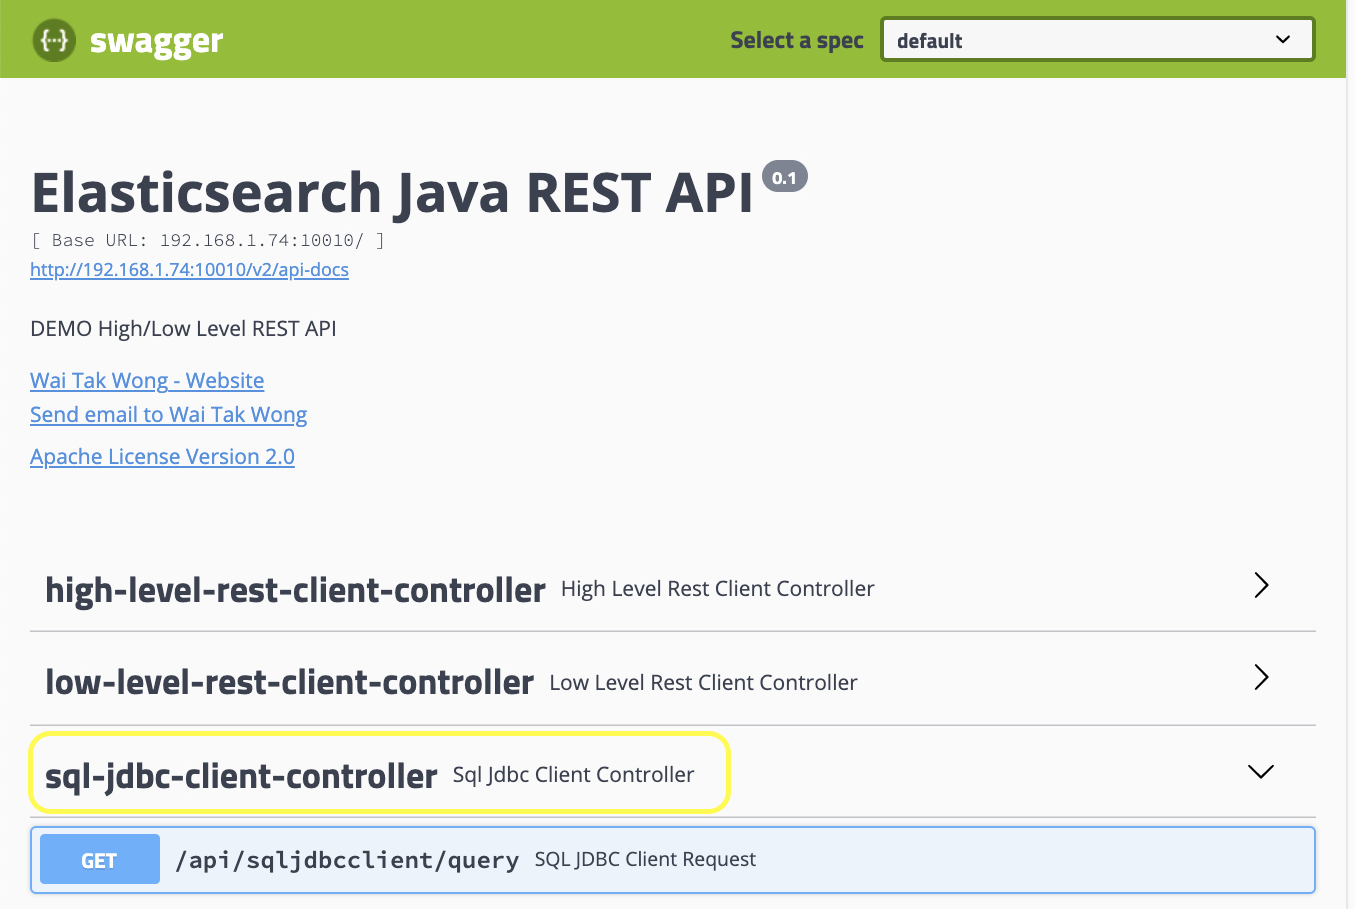Click the GET method badge on the query endpoint
The width and height of the screenshot is (1355, 909).
[99, 859]
